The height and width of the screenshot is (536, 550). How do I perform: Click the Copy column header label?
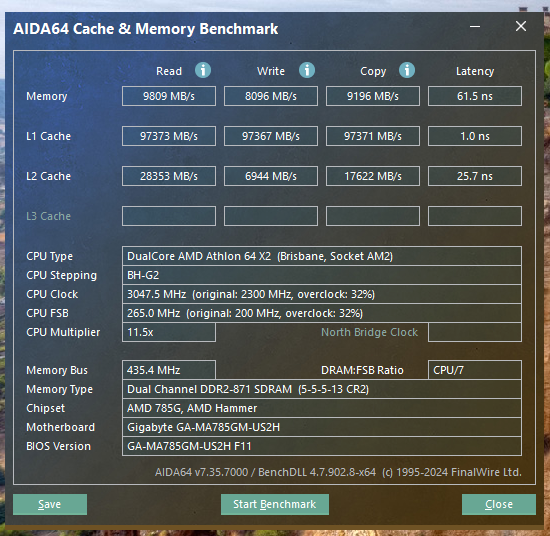tap(373, 72)
